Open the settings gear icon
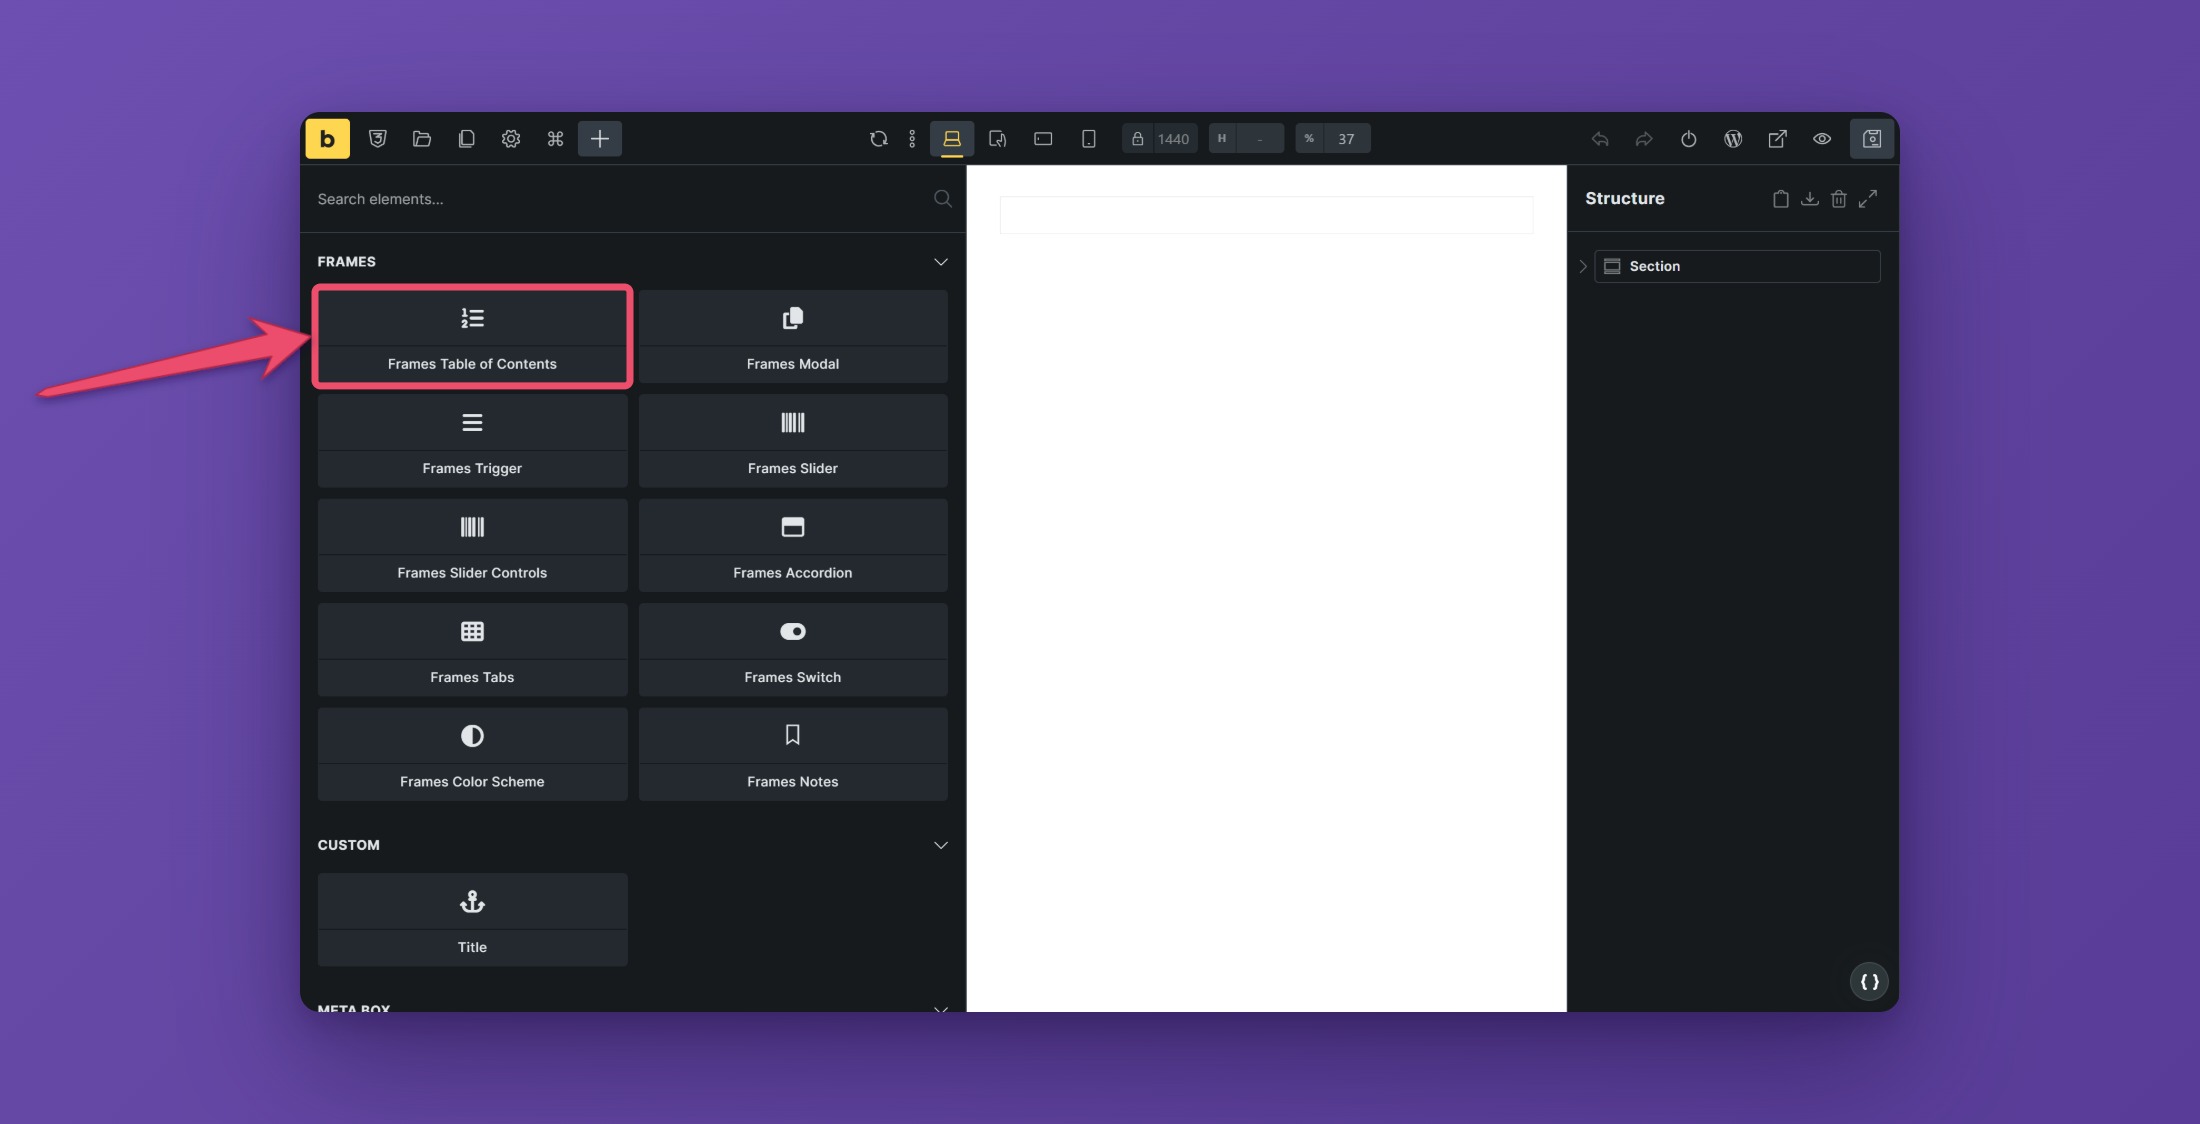Viewport: 2200px width, 1124px height. pos(511,139)
